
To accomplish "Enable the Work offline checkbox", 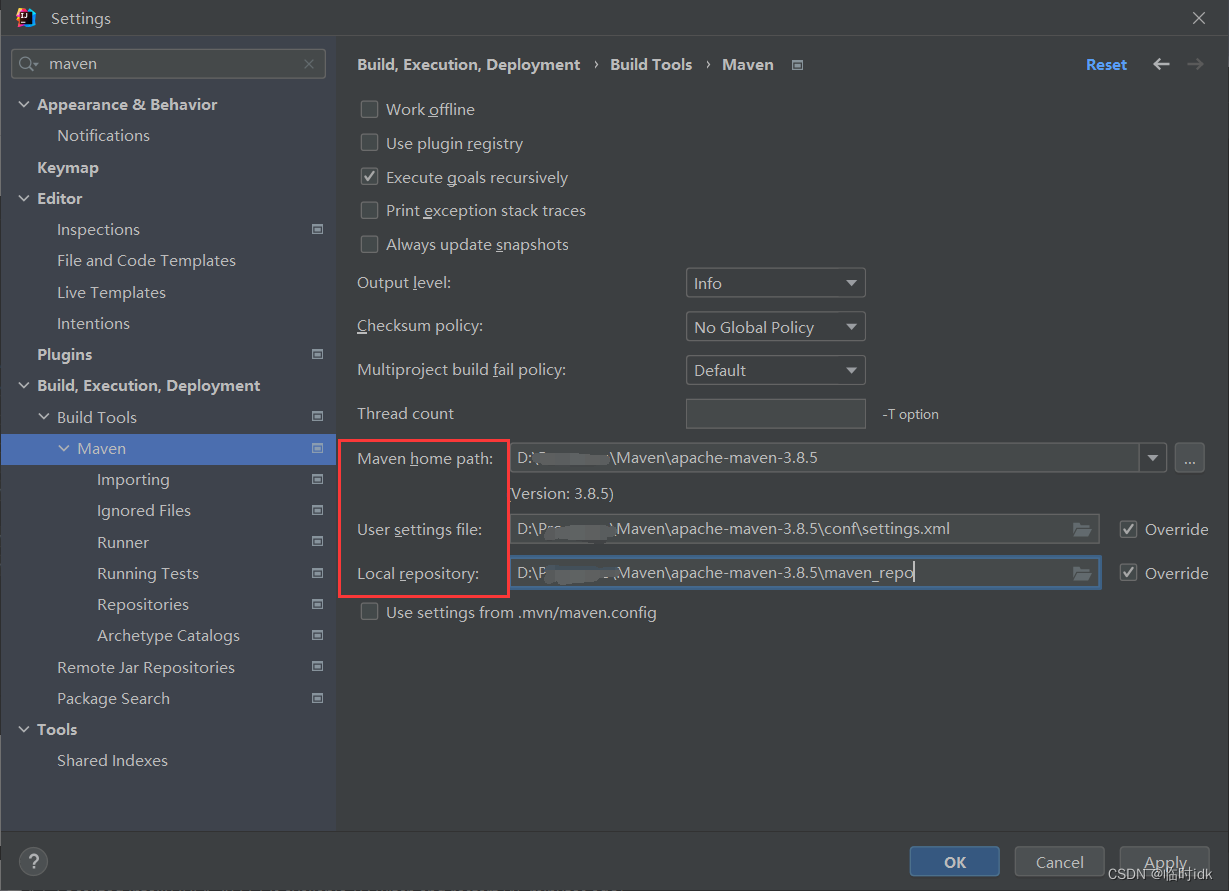I will coord(369,109).
